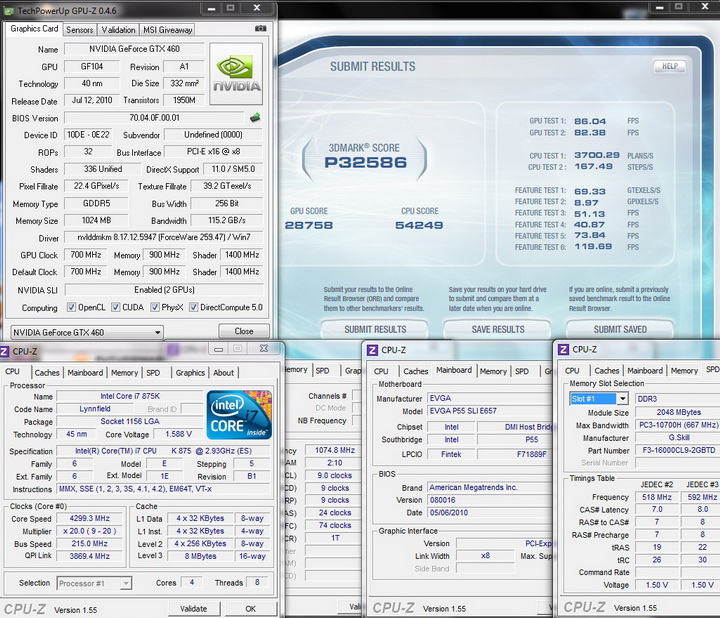Click the GPU-Z screenshot camera icon

pyautogui.click(x=261, y=30)
